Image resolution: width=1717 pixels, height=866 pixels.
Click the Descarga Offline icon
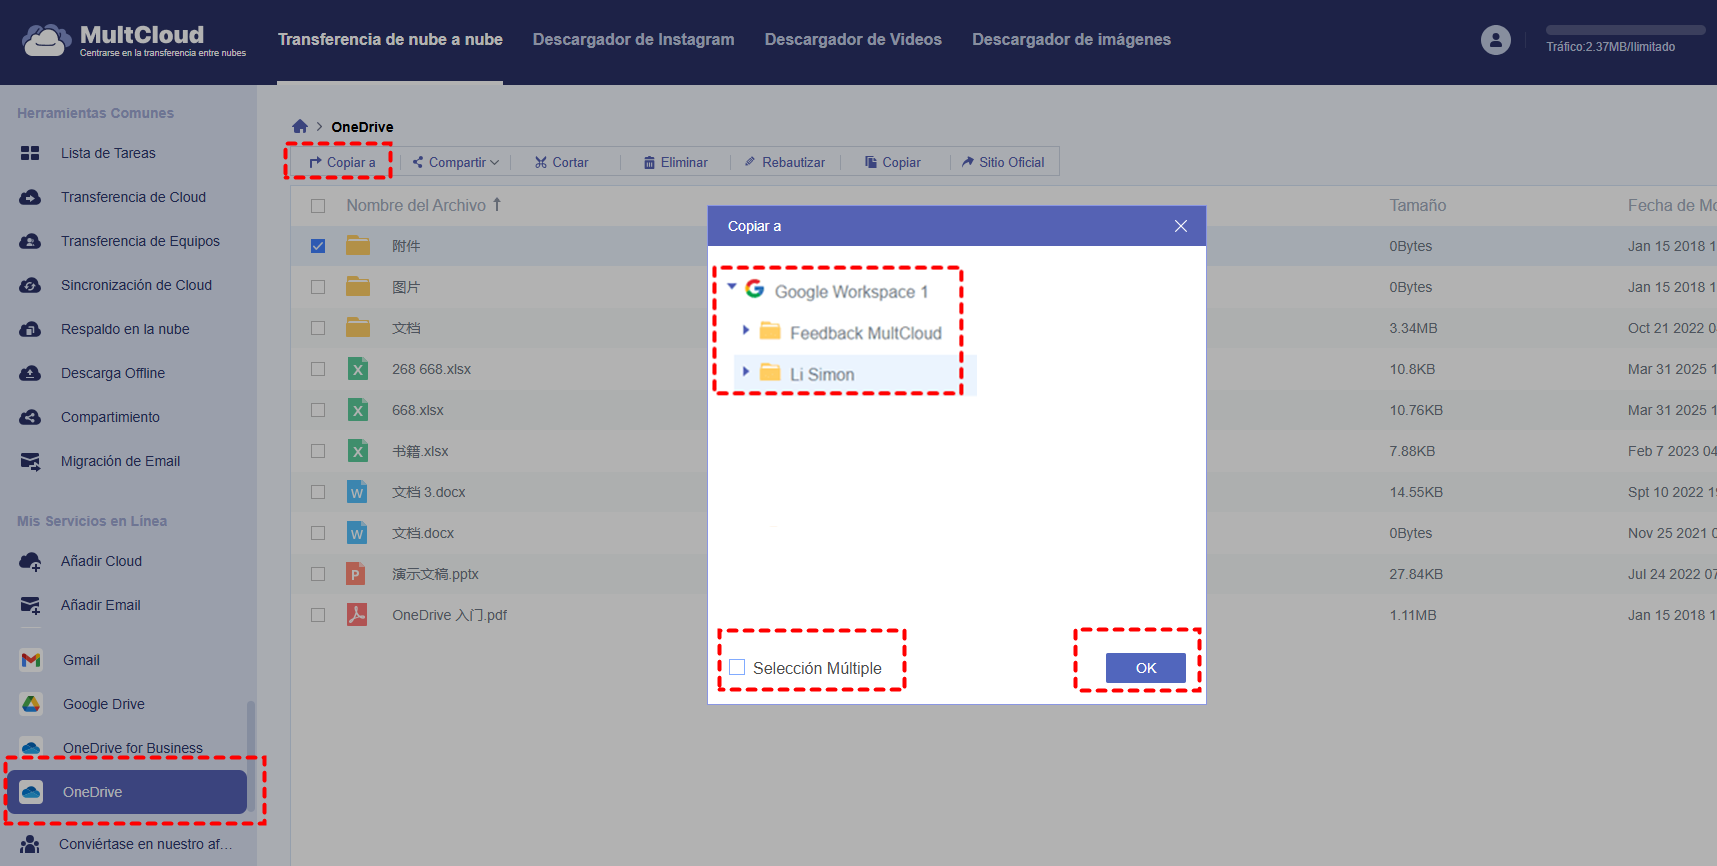pyautogui.click(x=30, y=373)
